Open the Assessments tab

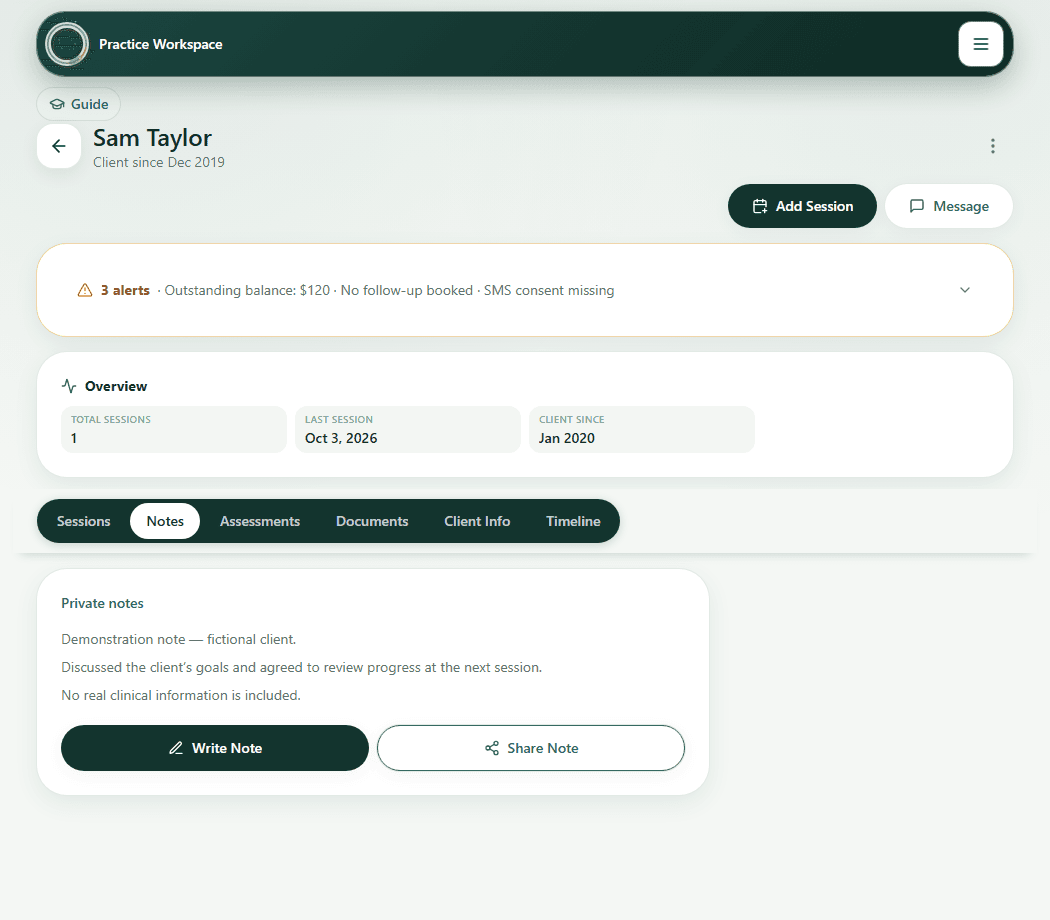[x=260, y=521]
